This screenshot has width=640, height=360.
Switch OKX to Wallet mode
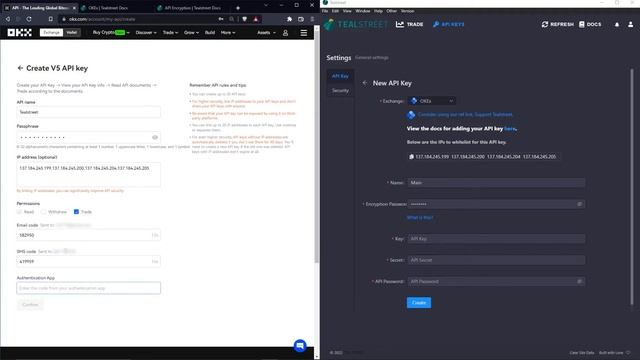pyautogui.click(x=72, y=33)
